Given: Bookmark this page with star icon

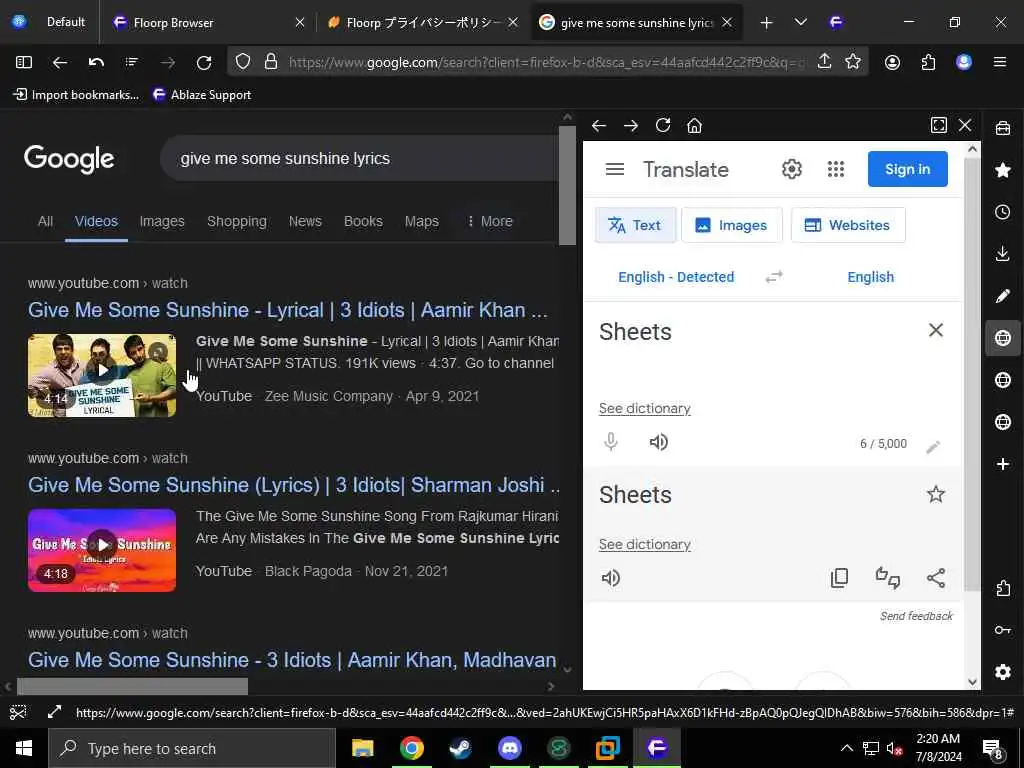Looking at the screenshot, I should 853,62.
